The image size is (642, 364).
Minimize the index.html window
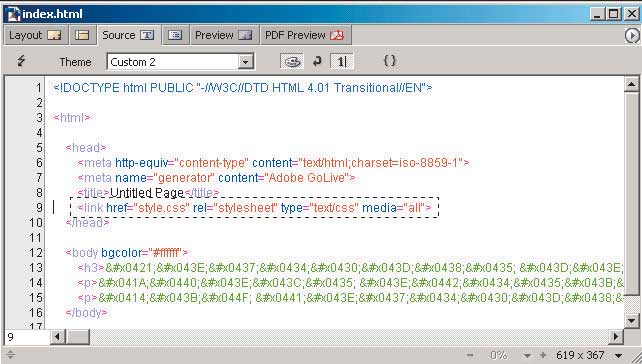(598, 14)
